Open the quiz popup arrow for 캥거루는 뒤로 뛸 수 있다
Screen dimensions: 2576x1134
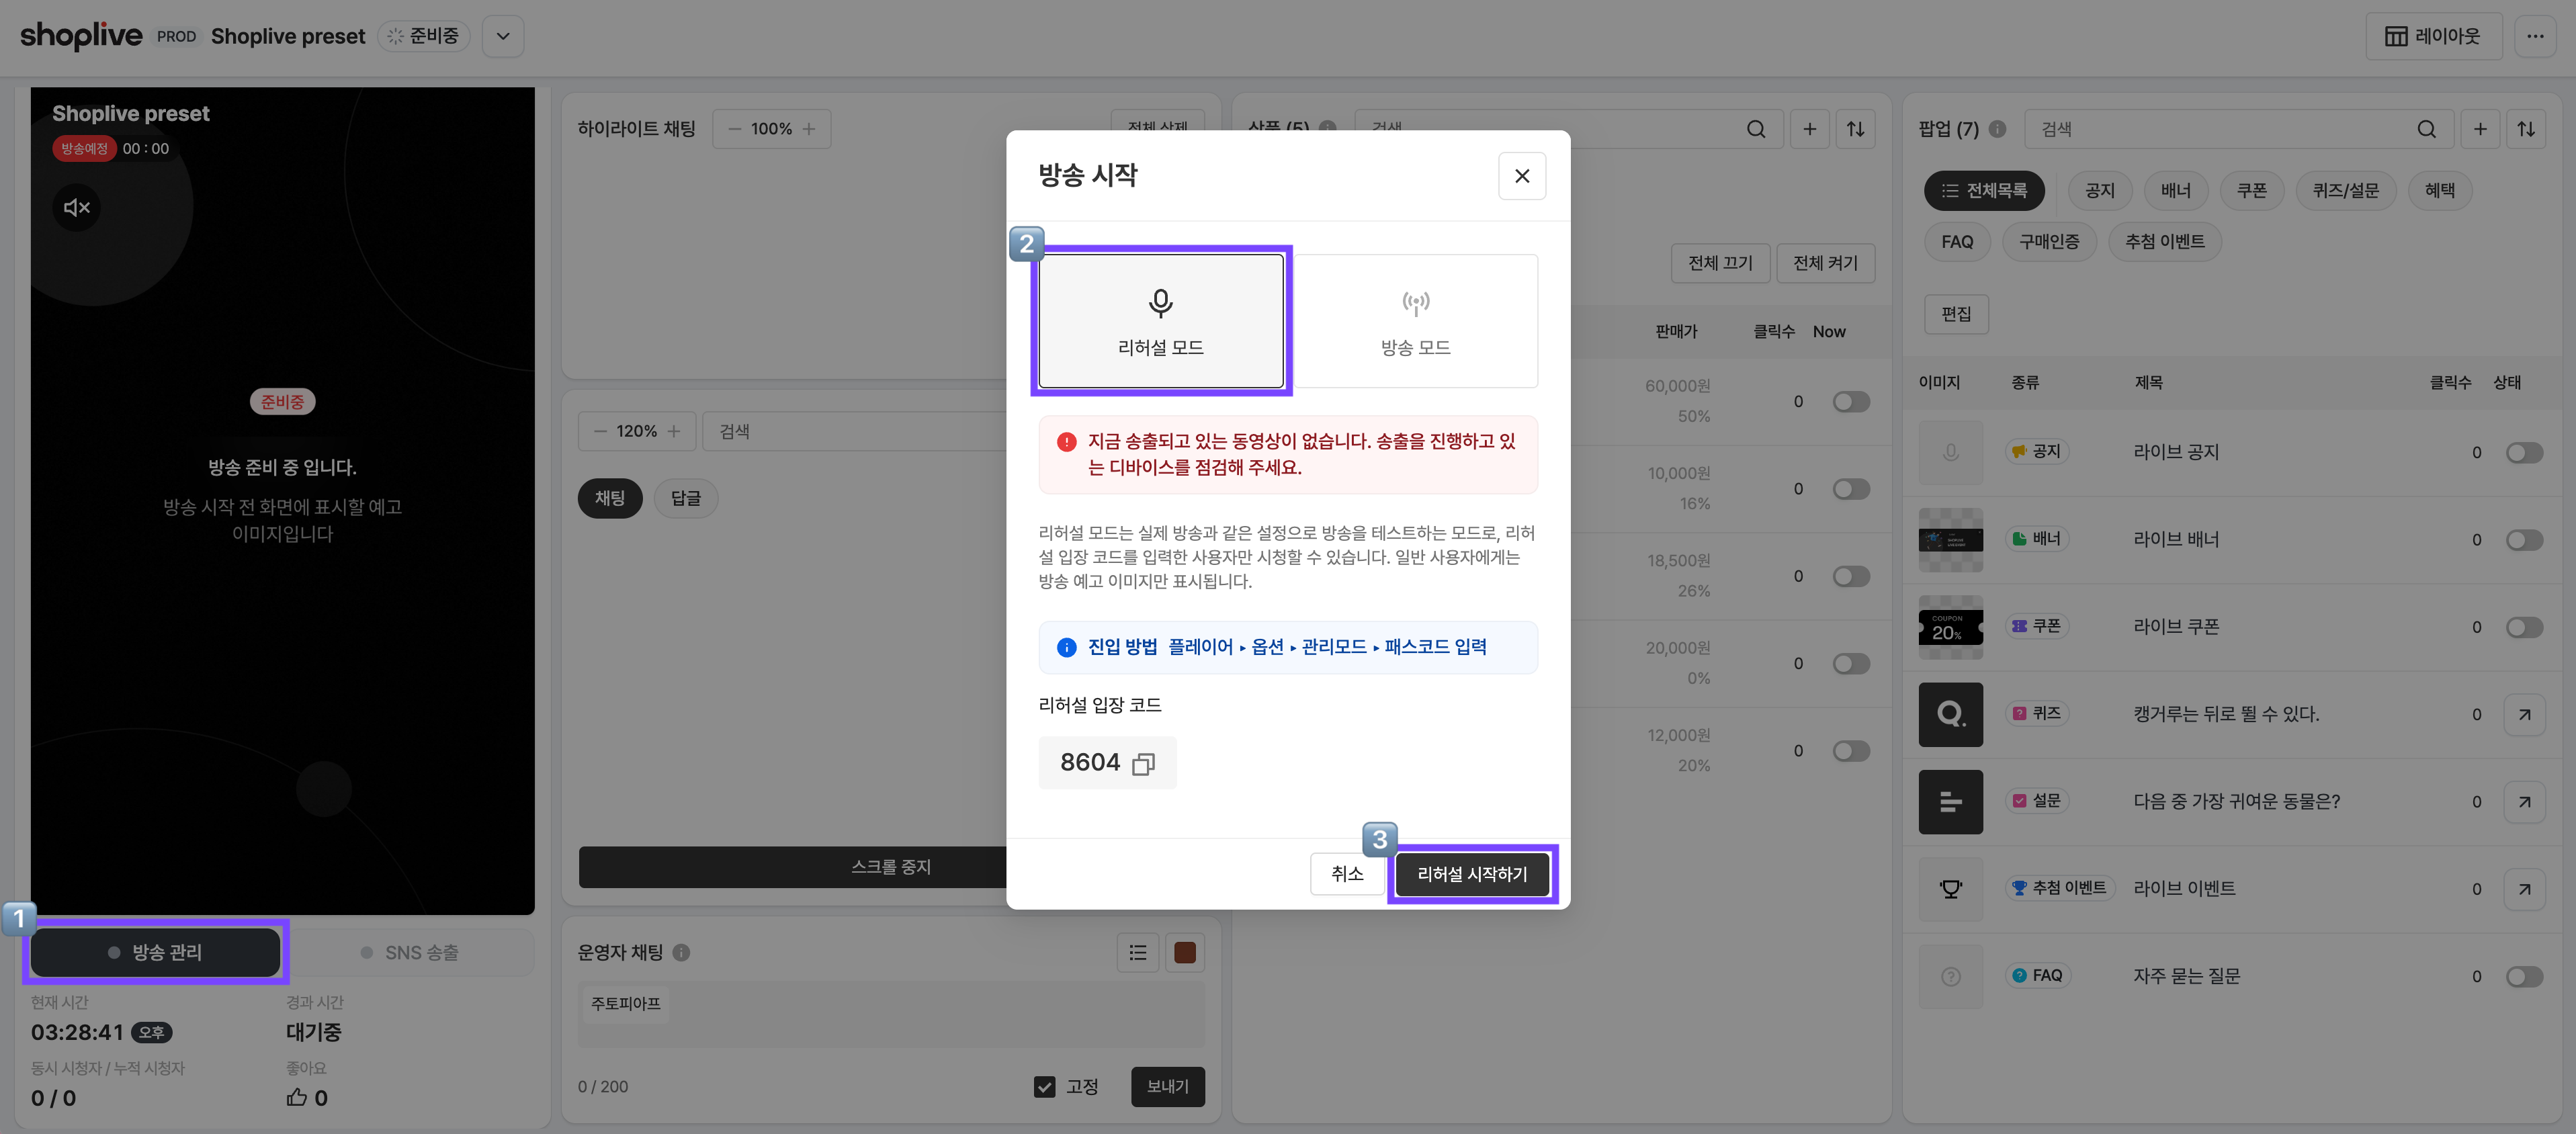coord(2523,714)
